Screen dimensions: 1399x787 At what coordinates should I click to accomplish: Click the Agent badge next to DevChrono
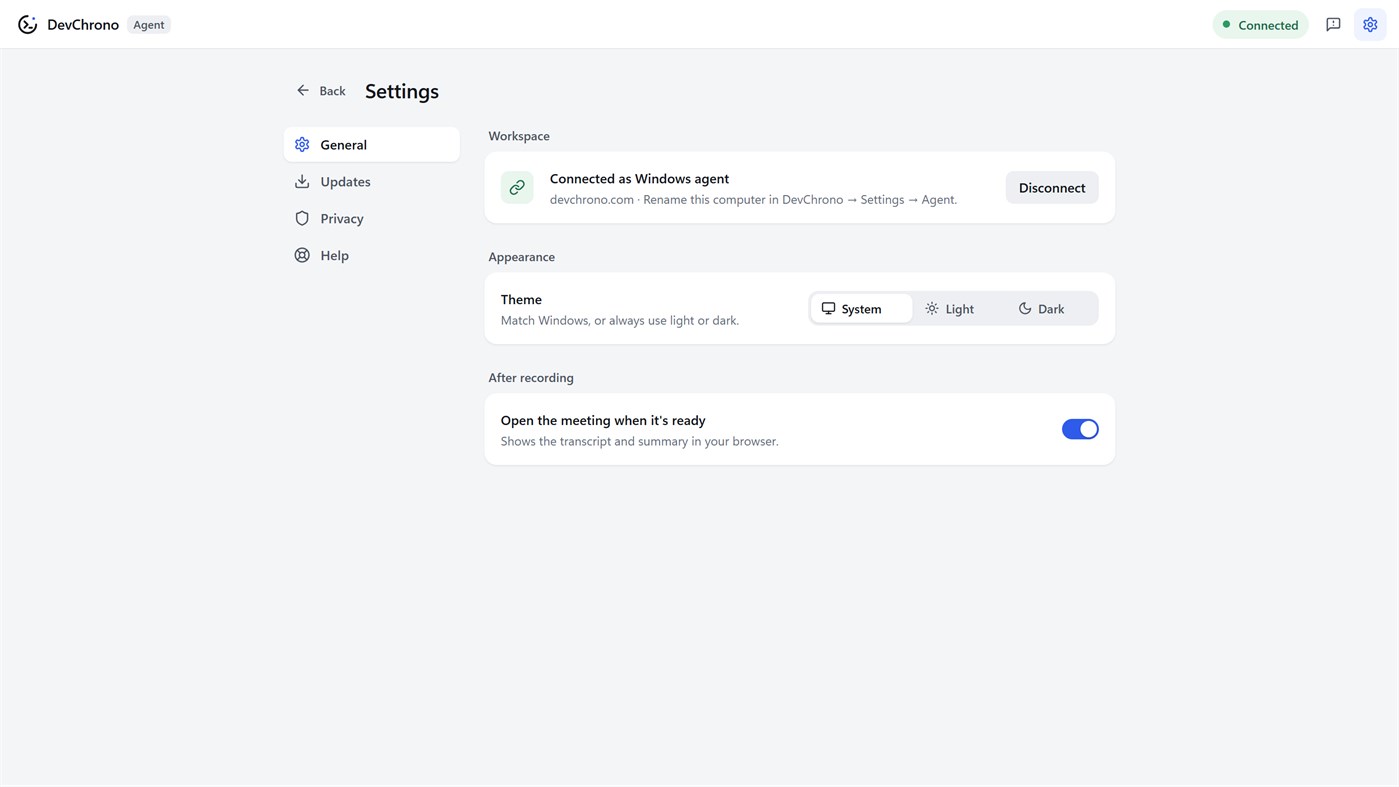(149, 24)
